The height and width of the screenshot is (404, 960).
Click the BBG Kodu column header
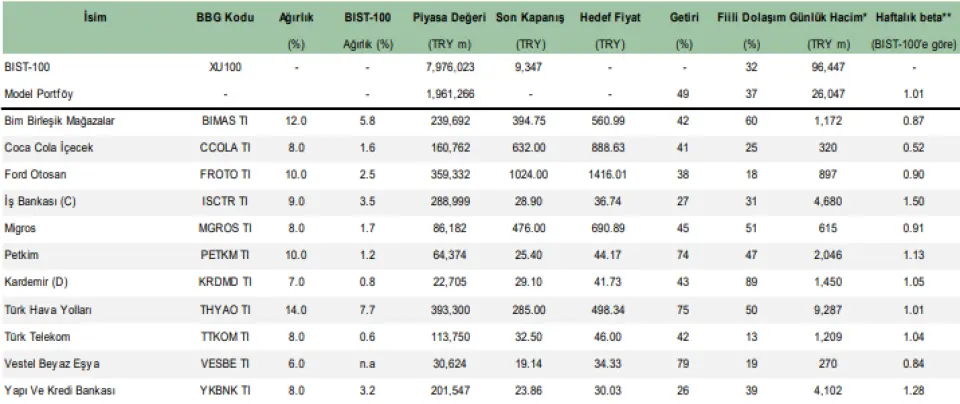point(225,18)
